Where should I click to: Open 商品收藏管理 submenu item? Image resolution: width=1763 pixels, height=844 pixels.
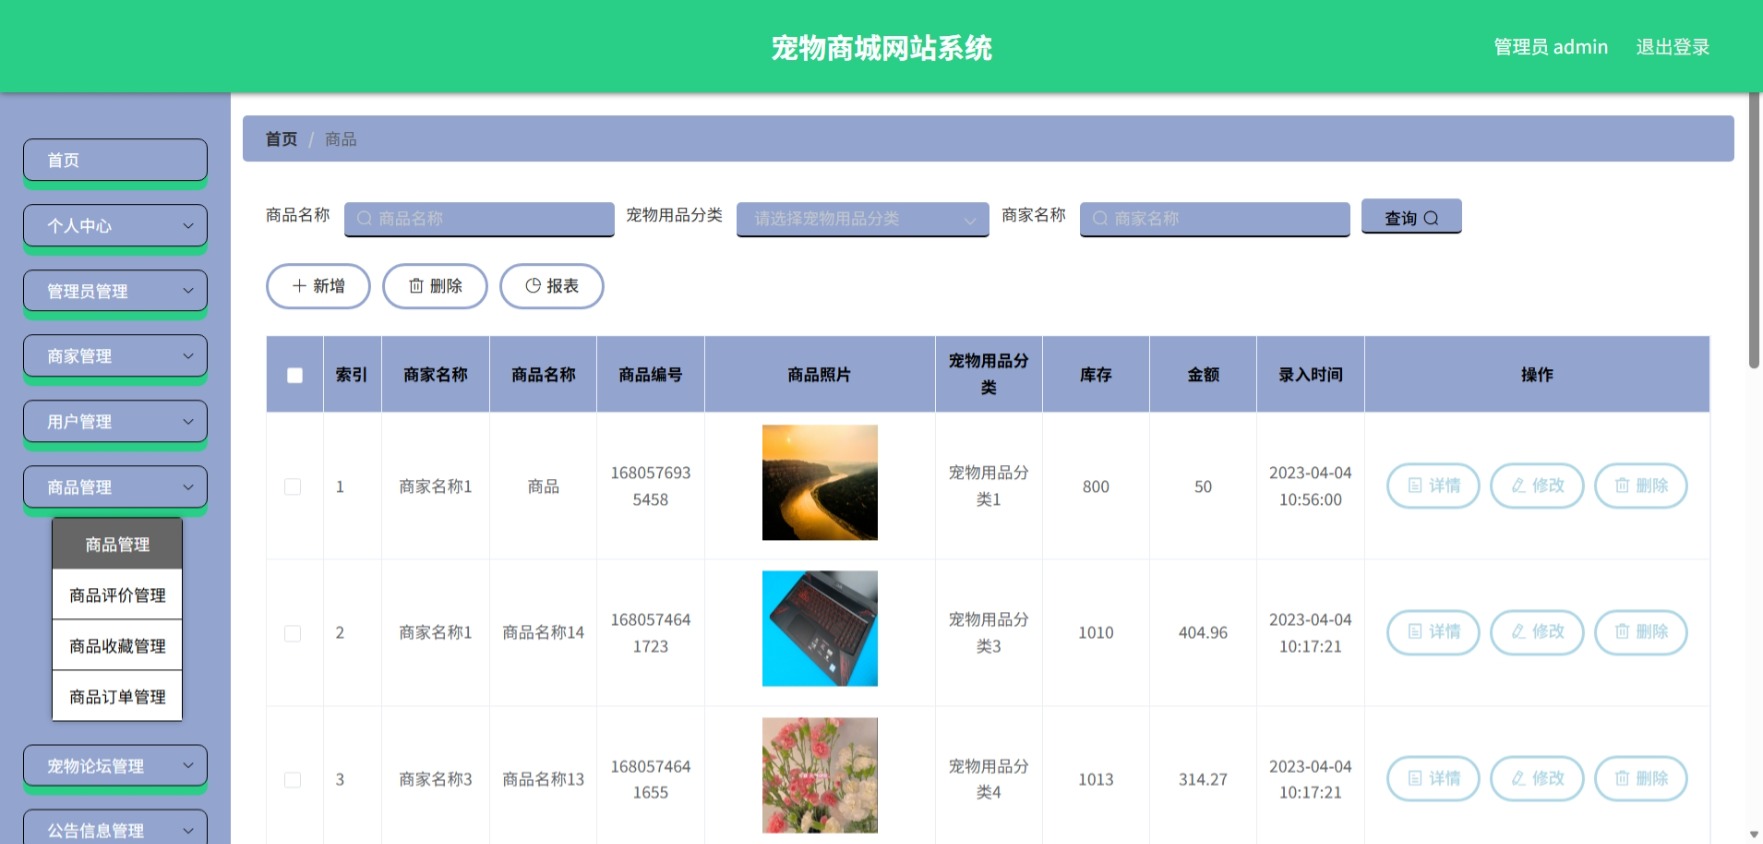pyautogui.click(x=117, y=646)
